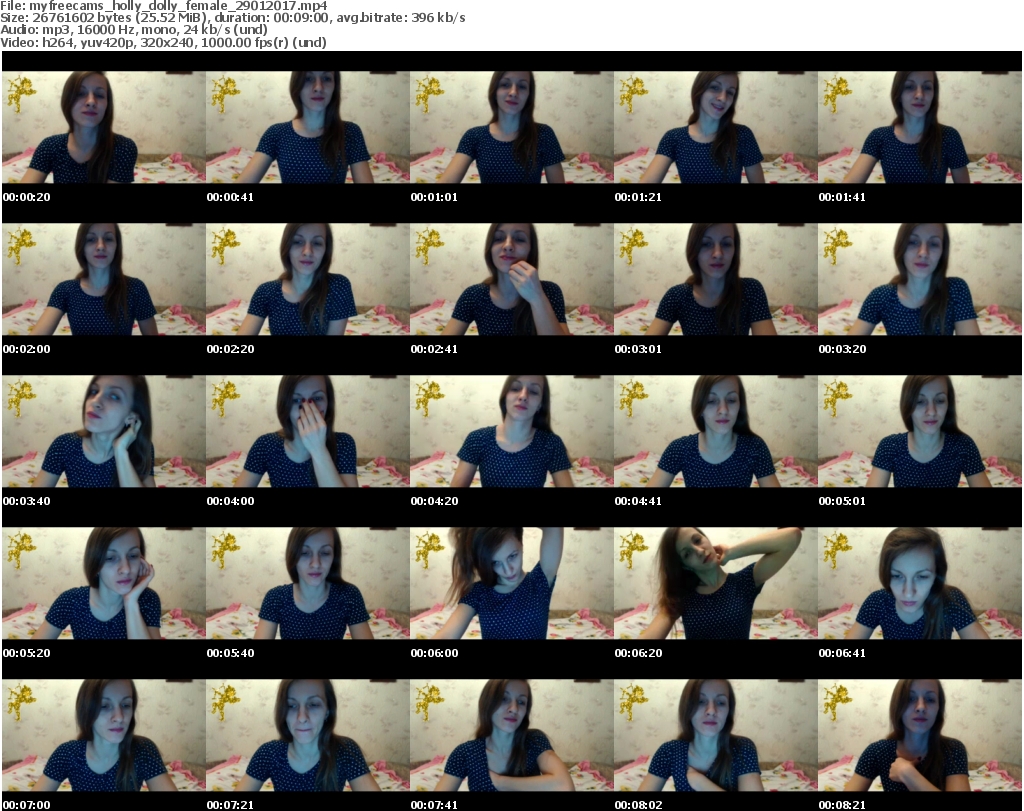Select the thumbnail at timestamp 00:01:41
This screenshot has width=1024, height=811.
pyautogui.click(x=920, y=127)
